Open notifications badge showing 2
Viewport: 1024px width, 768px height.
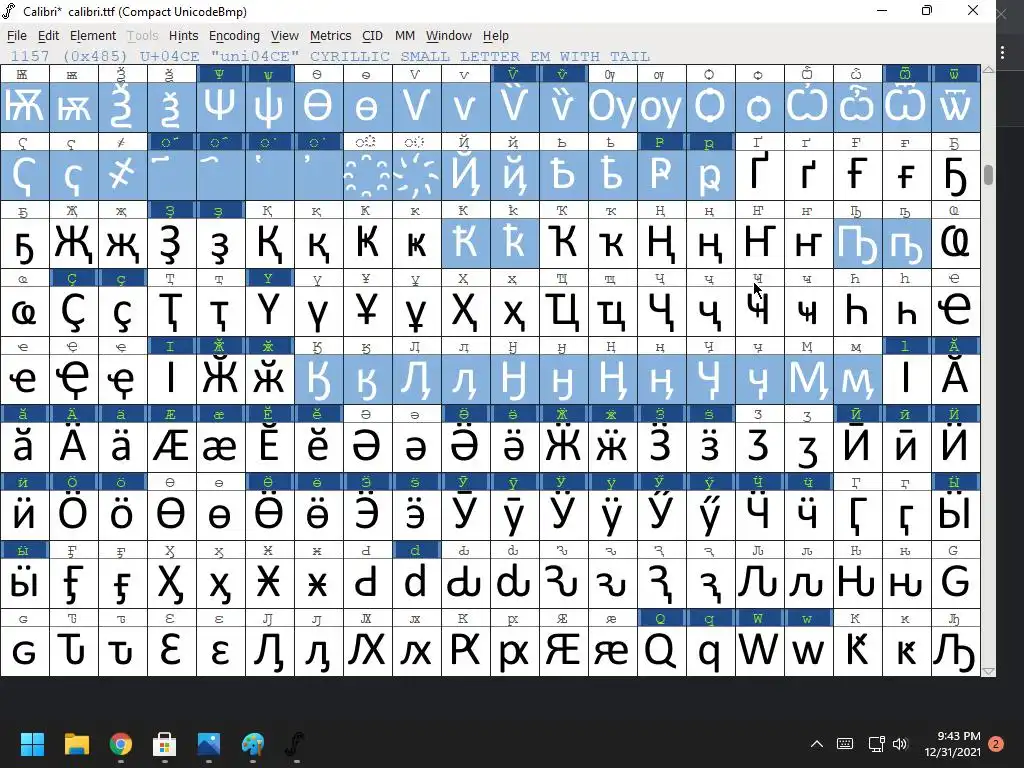(996, 744)
